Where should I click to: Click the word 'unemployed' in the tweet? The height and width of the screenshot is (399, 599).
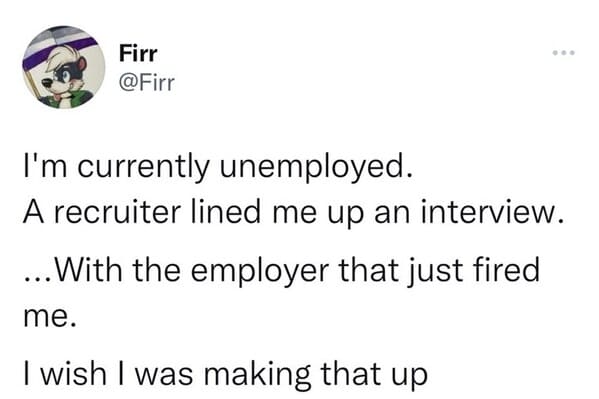click(315, 167)
